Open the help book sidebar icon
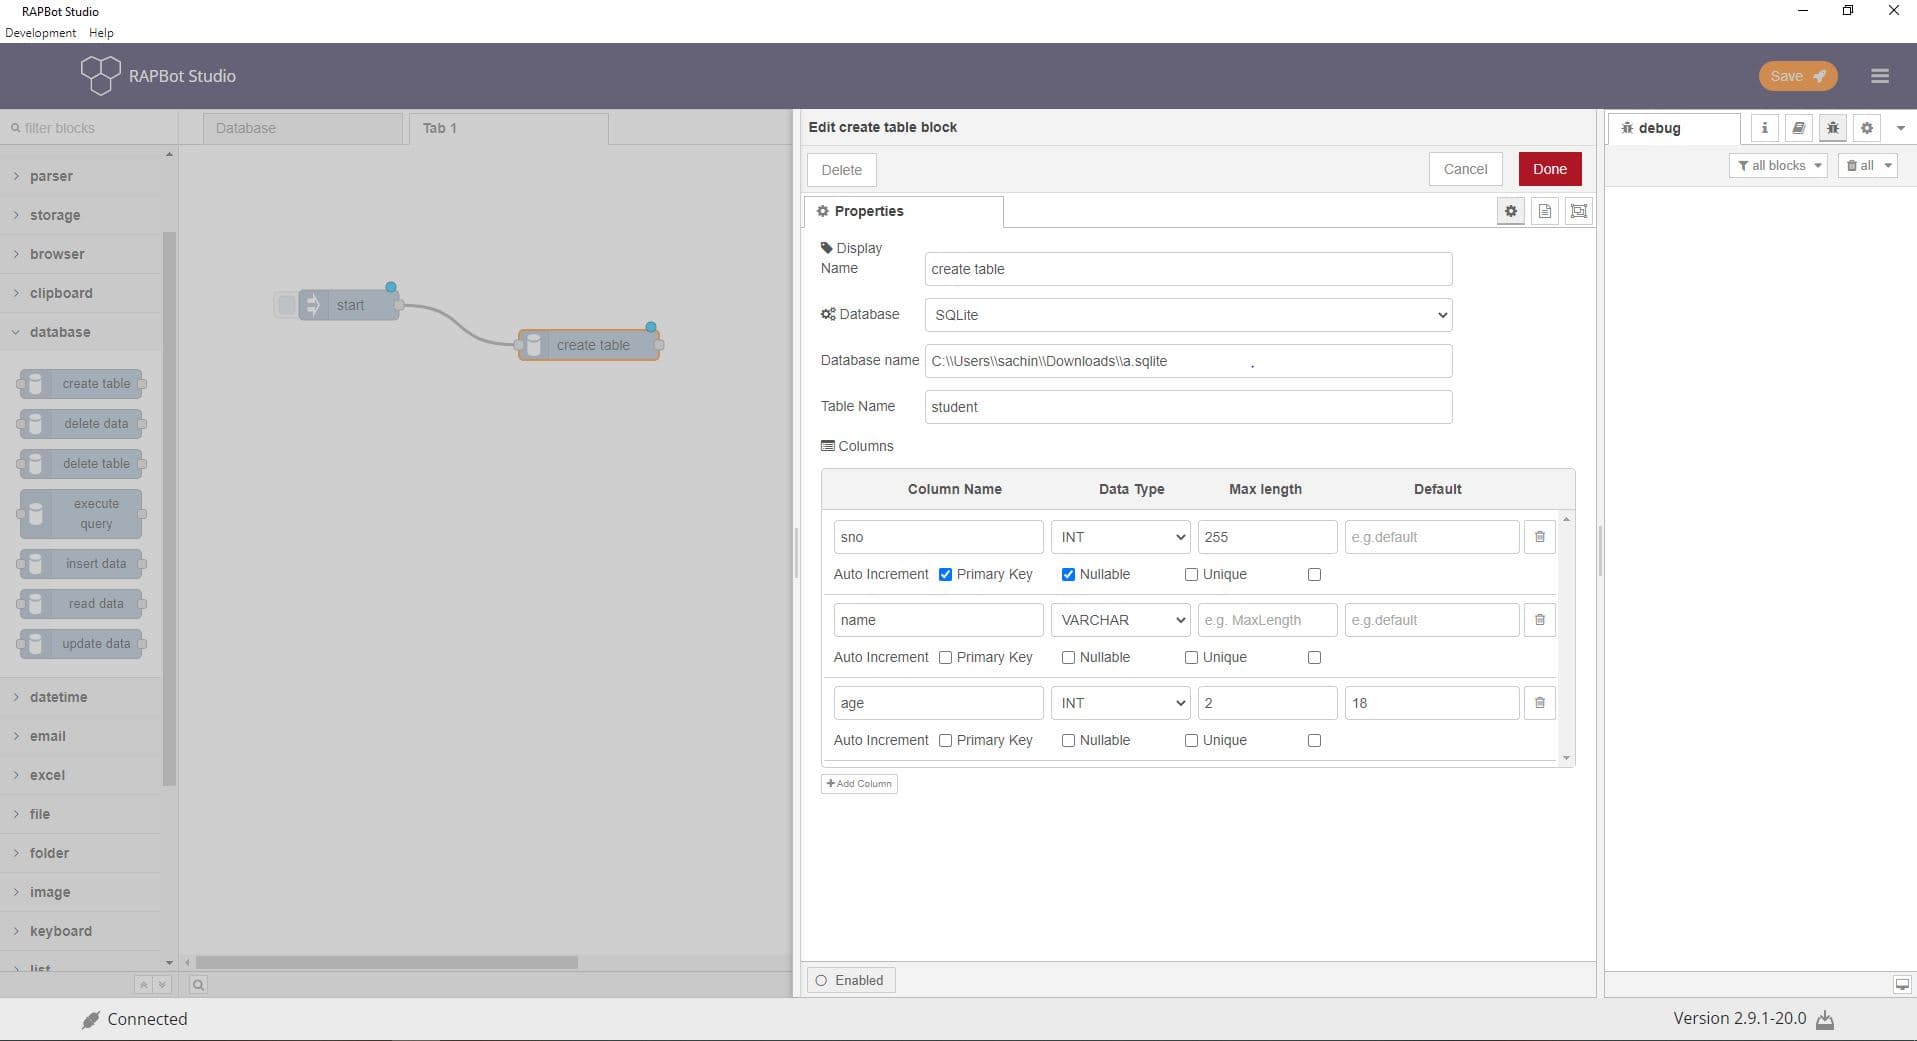Screen dimensions: 1917x1041 pos(1799,128)
